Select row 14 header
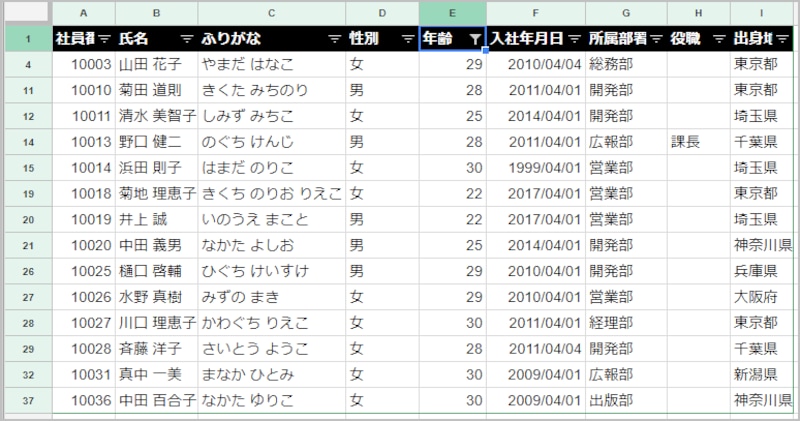800x421 pixels. 29,142
